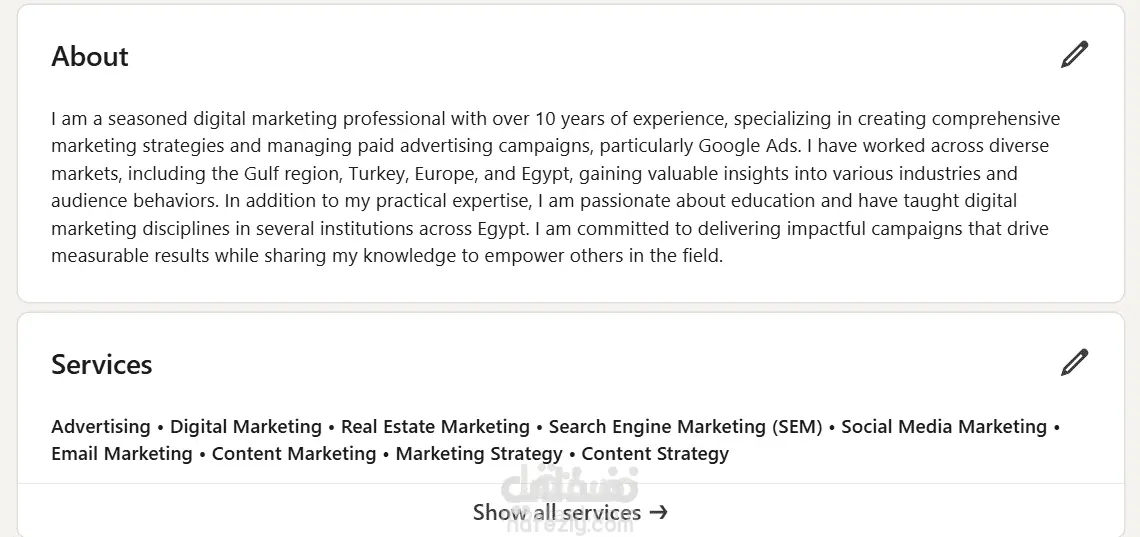Click the Real Estate Marketing service
The width and height of the screenshot is (1140, 537).
tap(435, 427)
